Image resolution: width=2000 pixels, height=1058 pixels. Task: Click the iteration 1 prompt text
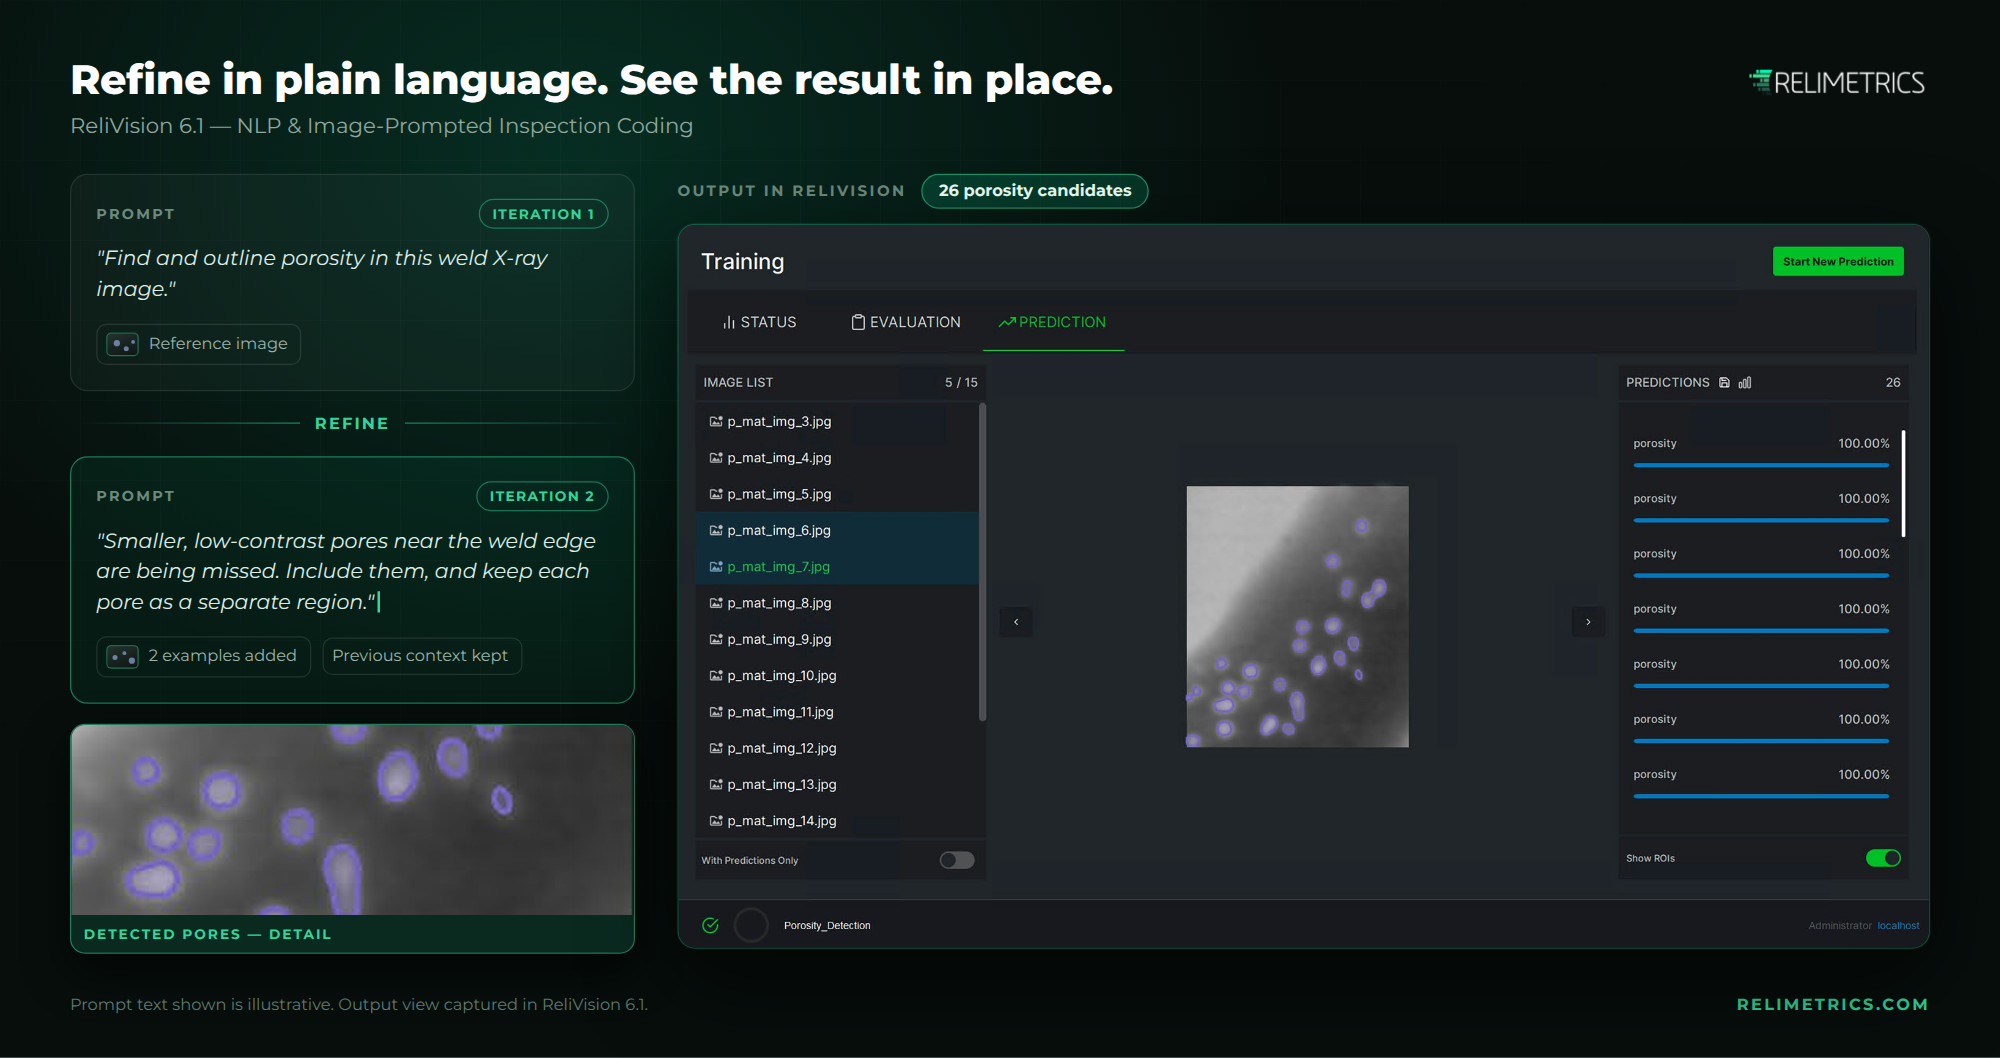point(322,273)
